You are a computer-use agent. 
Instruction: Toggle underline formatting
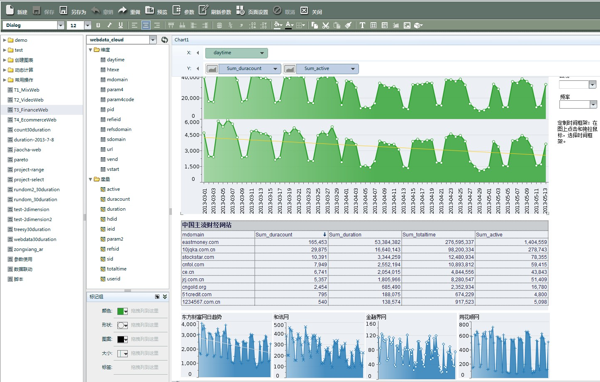click(121, 25)
